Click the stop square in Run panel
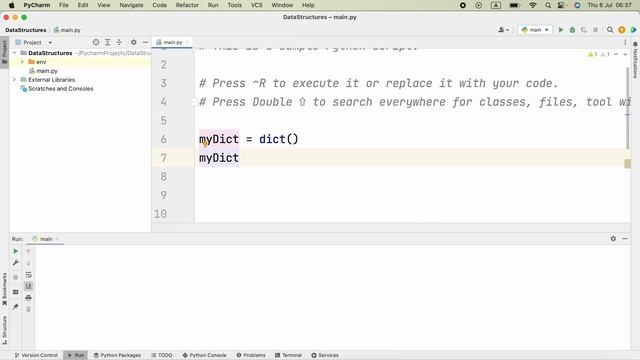The image size is (640, 360). (16, 277)
